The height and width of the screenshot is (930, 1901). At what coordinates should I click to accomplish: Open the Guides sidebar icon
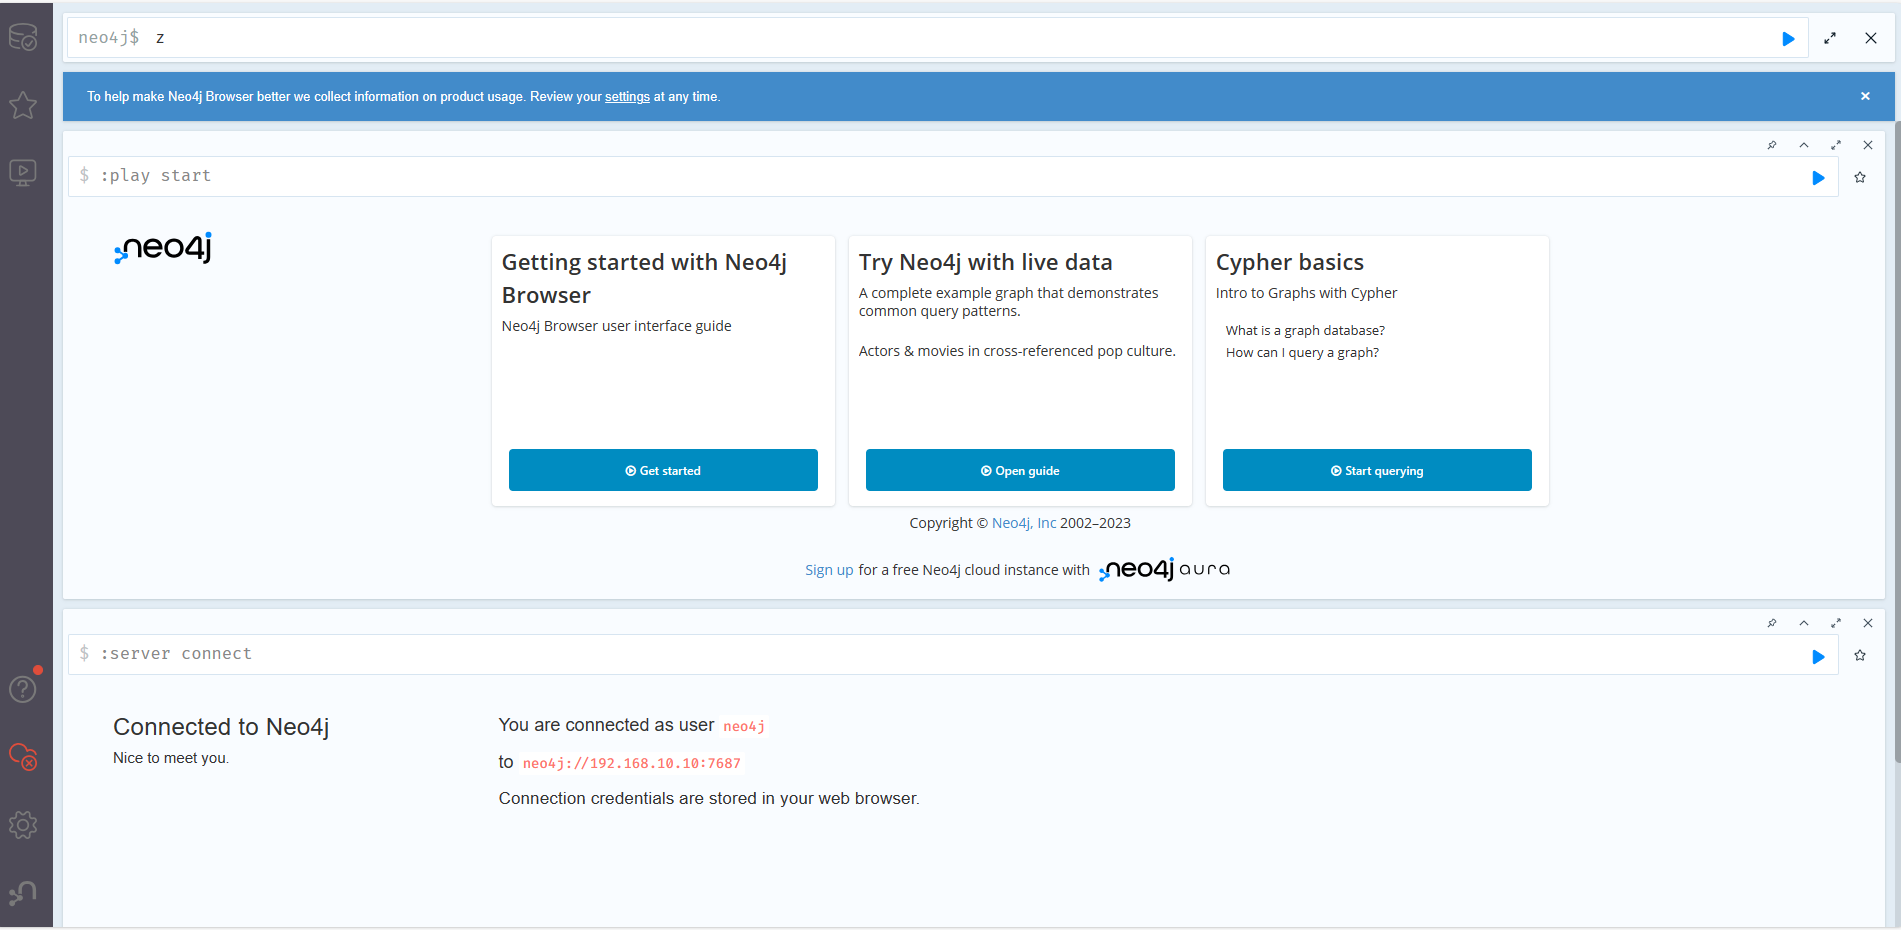click(x=23, y=173)
